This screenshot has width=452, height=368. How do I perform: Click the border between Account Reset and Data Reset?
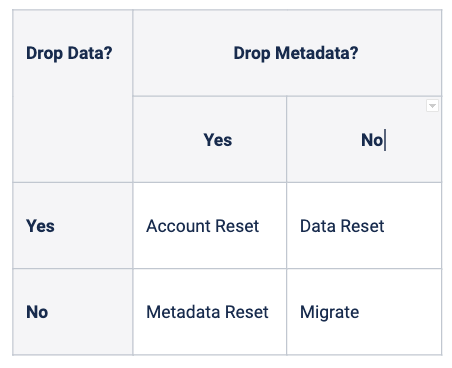tap(287, 226)
